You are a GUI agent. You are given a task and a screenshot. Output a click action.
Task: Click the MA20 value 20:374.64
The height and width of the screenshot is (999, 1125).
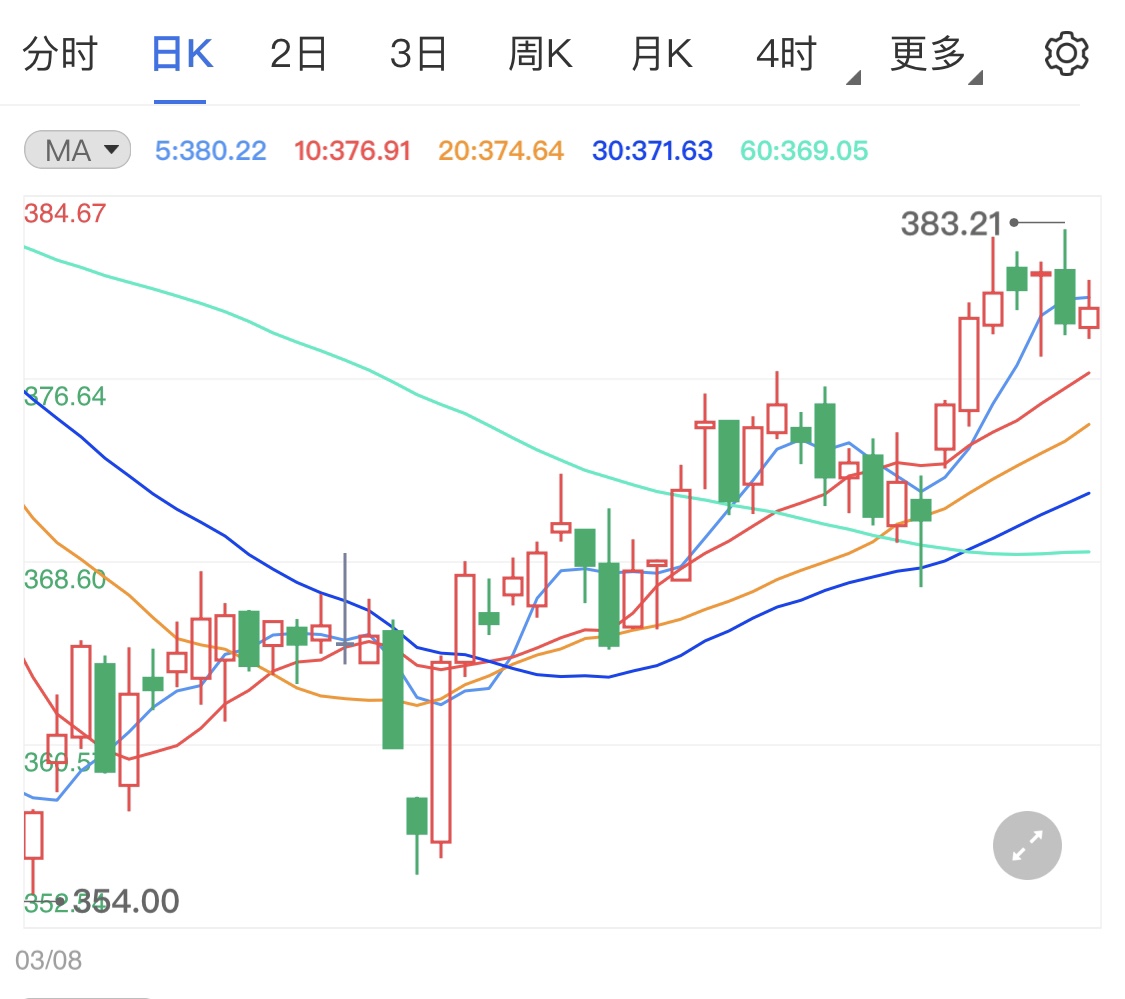(501, 151)
